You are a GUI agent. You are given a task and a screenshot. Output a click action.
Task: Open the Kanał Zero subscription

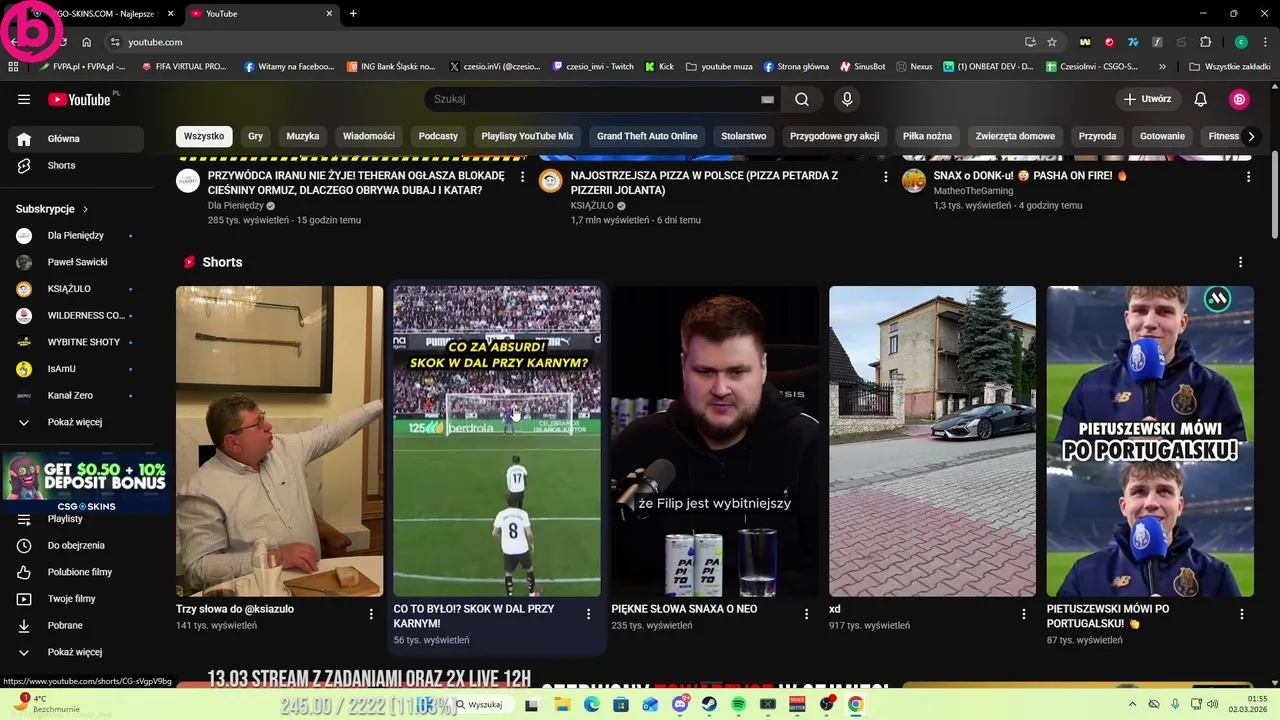(75, 395)
